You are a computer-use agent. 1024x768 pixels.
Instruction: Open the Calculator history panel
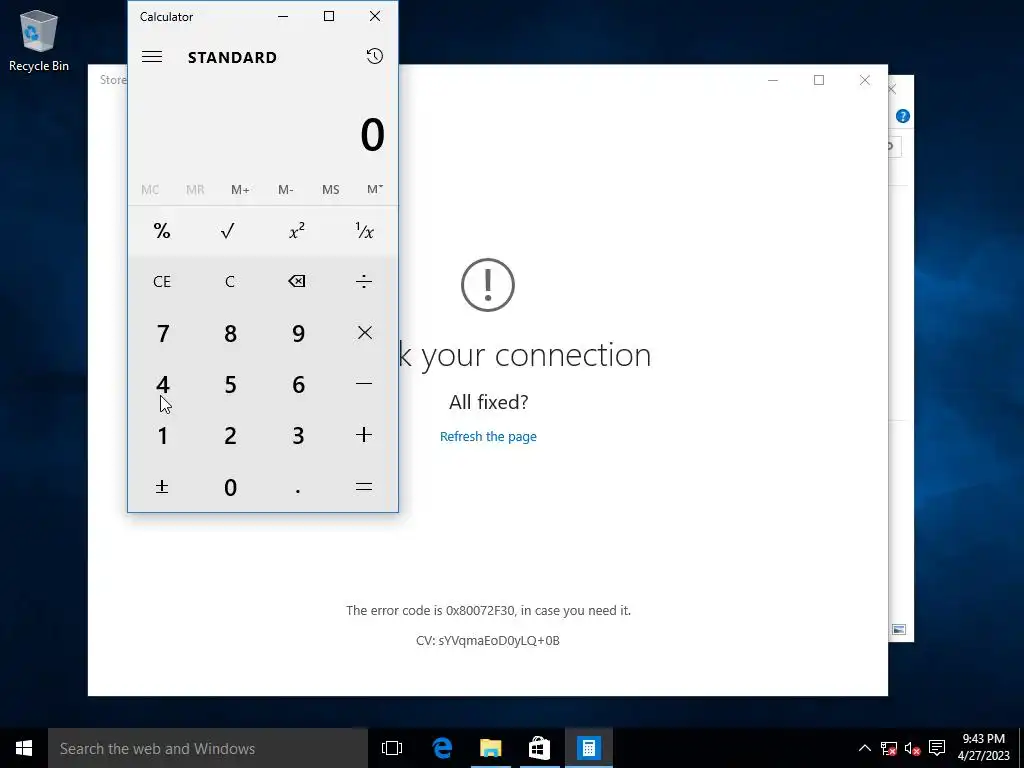[x=374, y=57]
